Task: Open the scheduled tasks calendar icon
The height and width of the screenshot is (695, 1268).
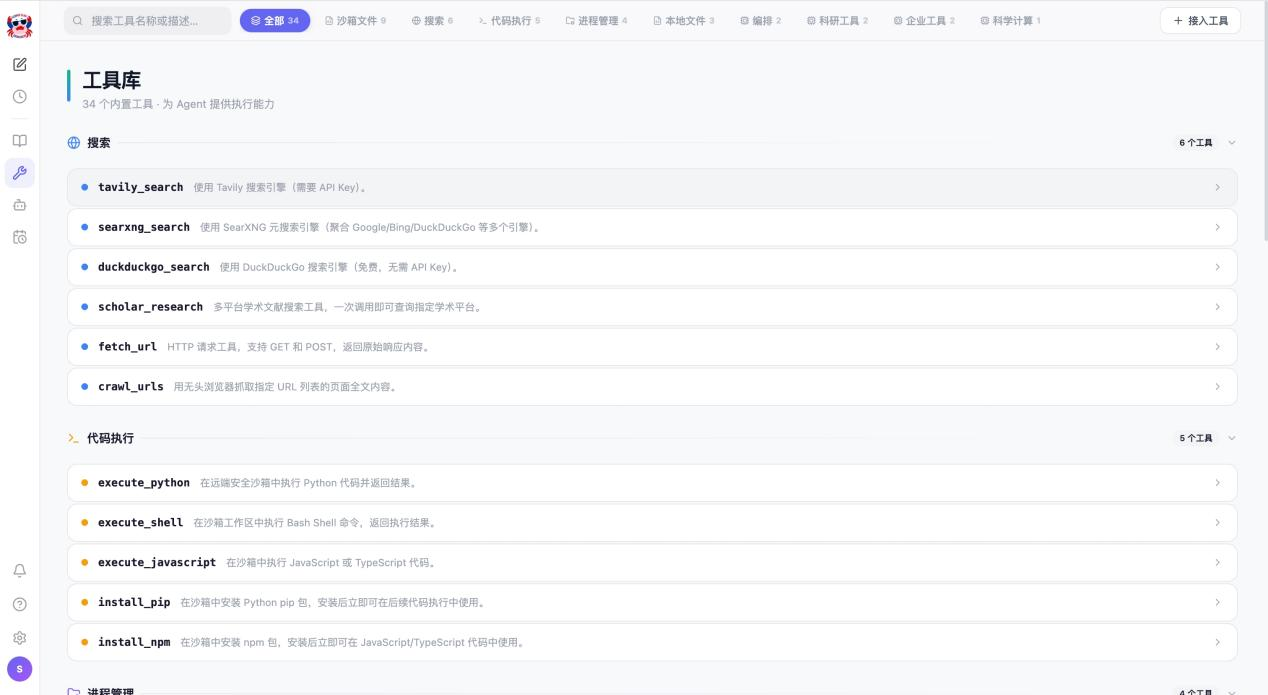Action: pyautogui.click(x=19, y=237)
